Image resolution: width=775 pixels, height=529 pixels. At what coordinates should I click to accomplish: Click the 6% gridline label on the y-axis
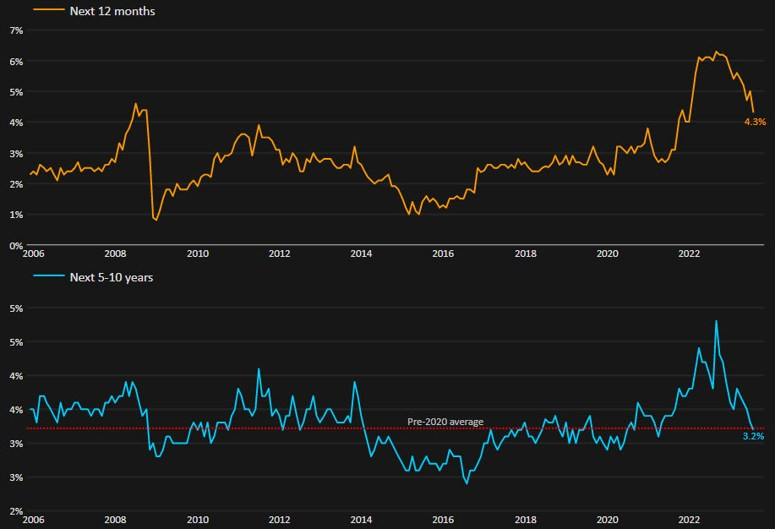point(15,61)
